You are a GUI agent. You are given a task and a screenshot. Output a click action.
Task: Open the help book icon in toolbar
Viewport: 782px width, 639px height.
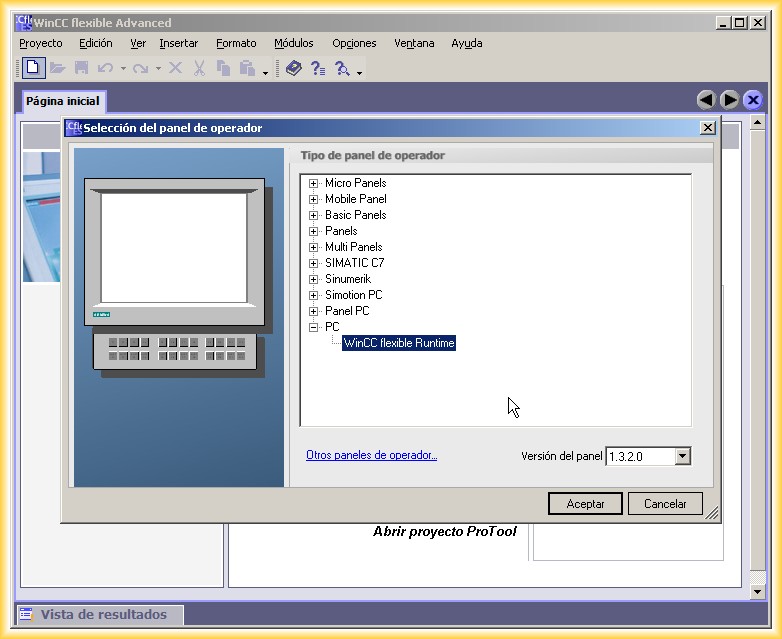pyautogui.click(x=293, y=68)
